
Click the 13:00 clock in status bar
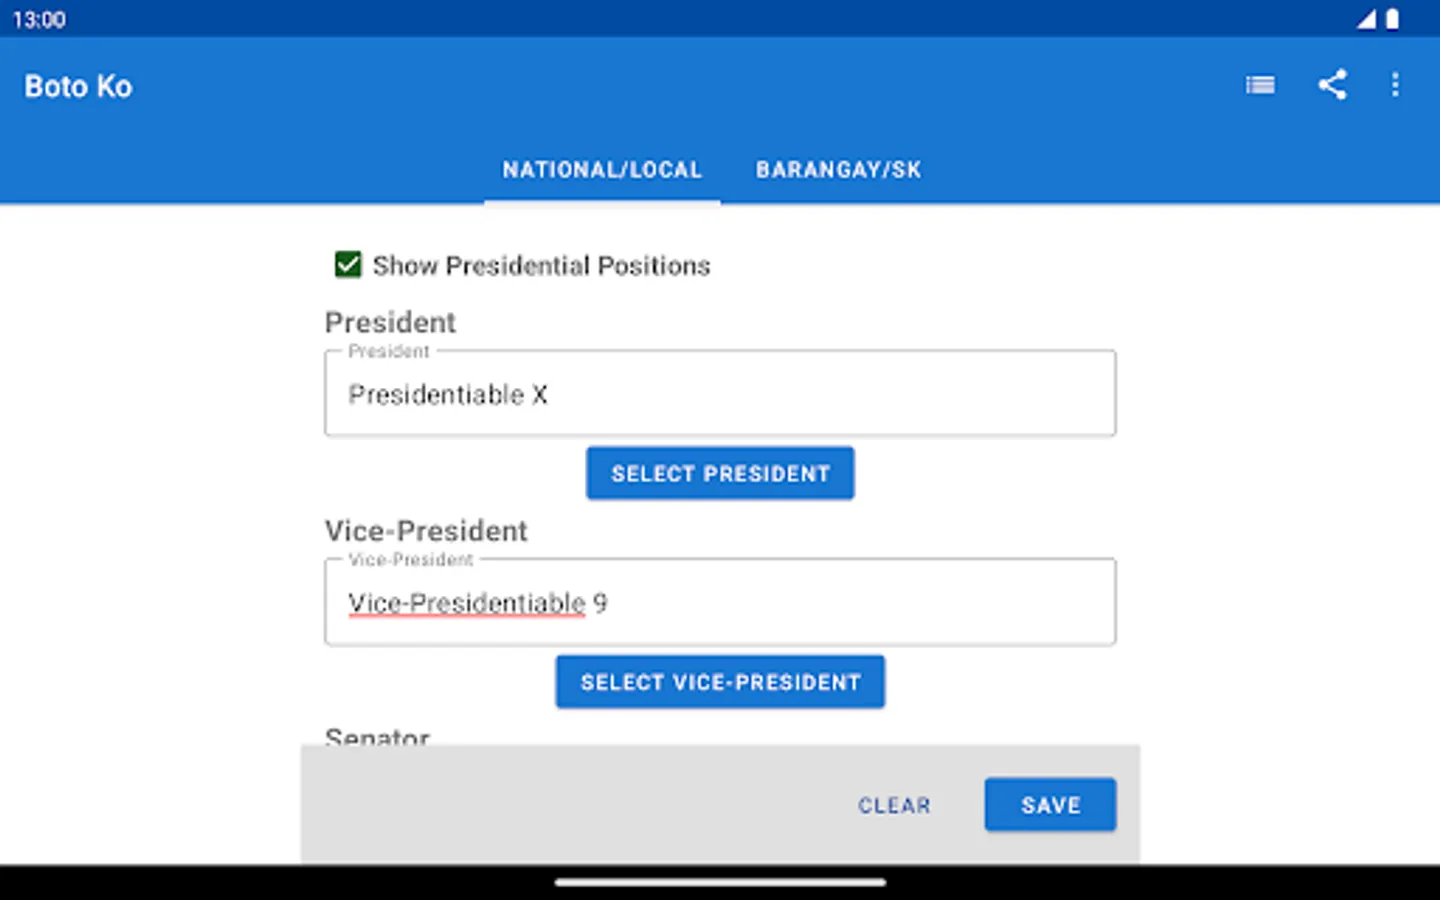click(39, 20)
